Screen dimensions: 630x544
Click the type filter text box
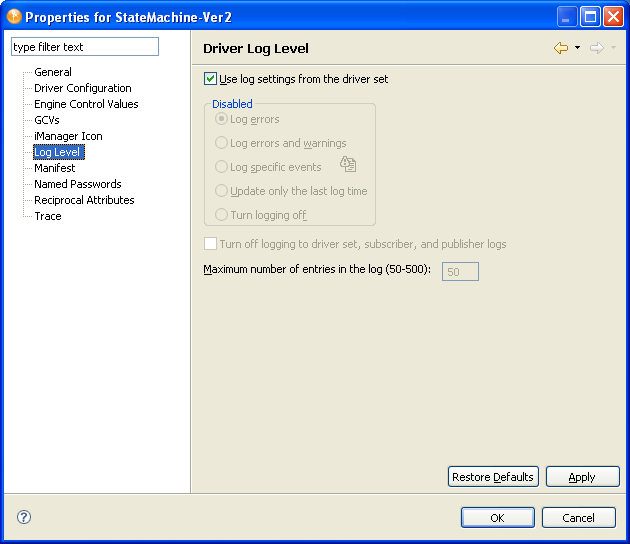[x=85, y=47]
